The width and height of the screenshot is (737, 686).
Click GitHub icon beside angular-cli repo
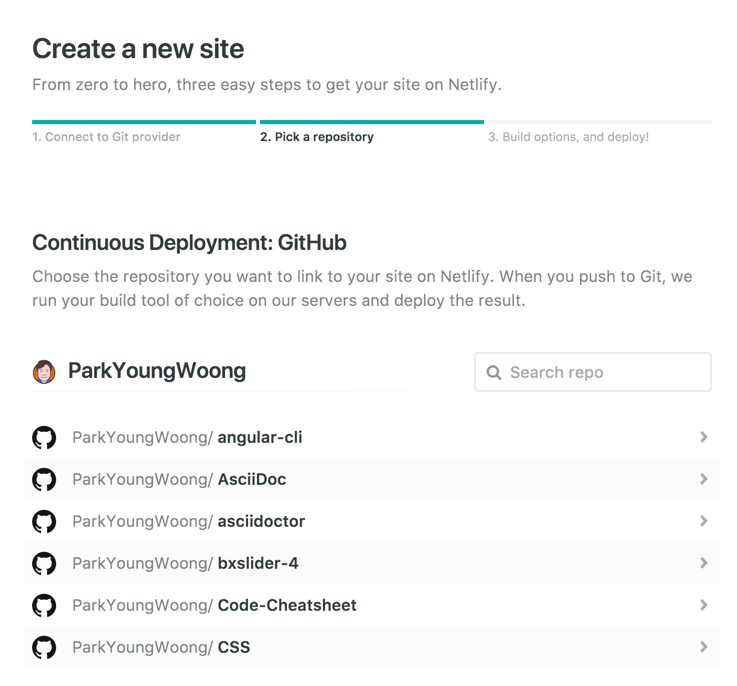click(44, 438)
